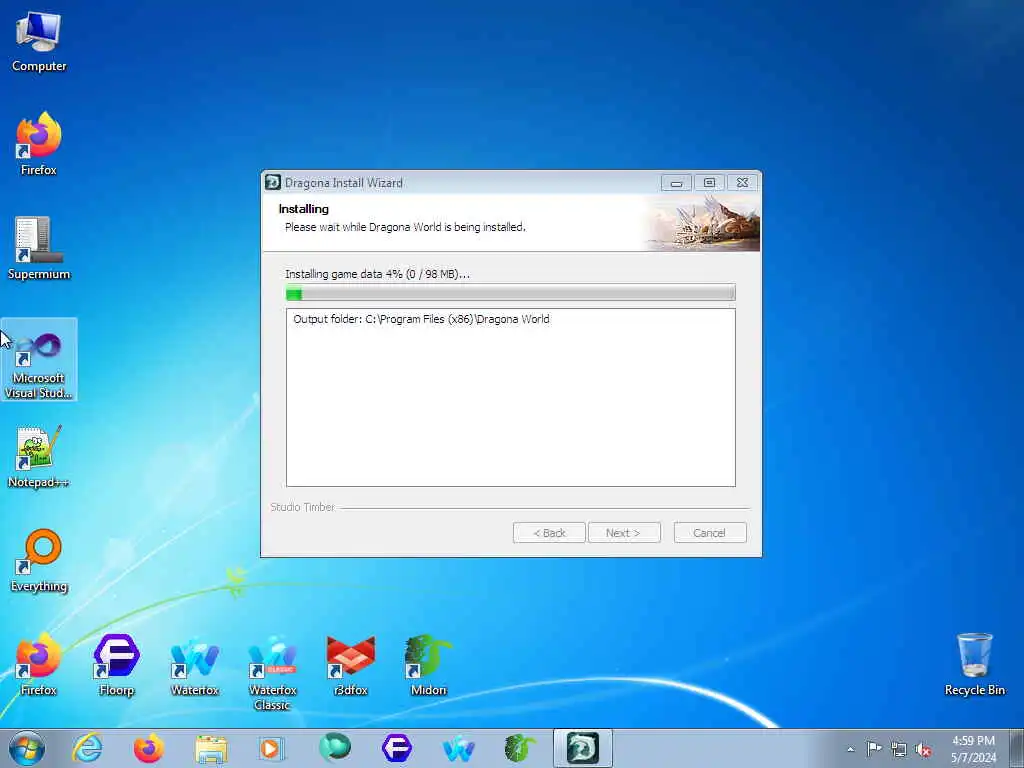Click the 'Installing game data 4%' status text

pyautogui.click(x=377, y=274)
